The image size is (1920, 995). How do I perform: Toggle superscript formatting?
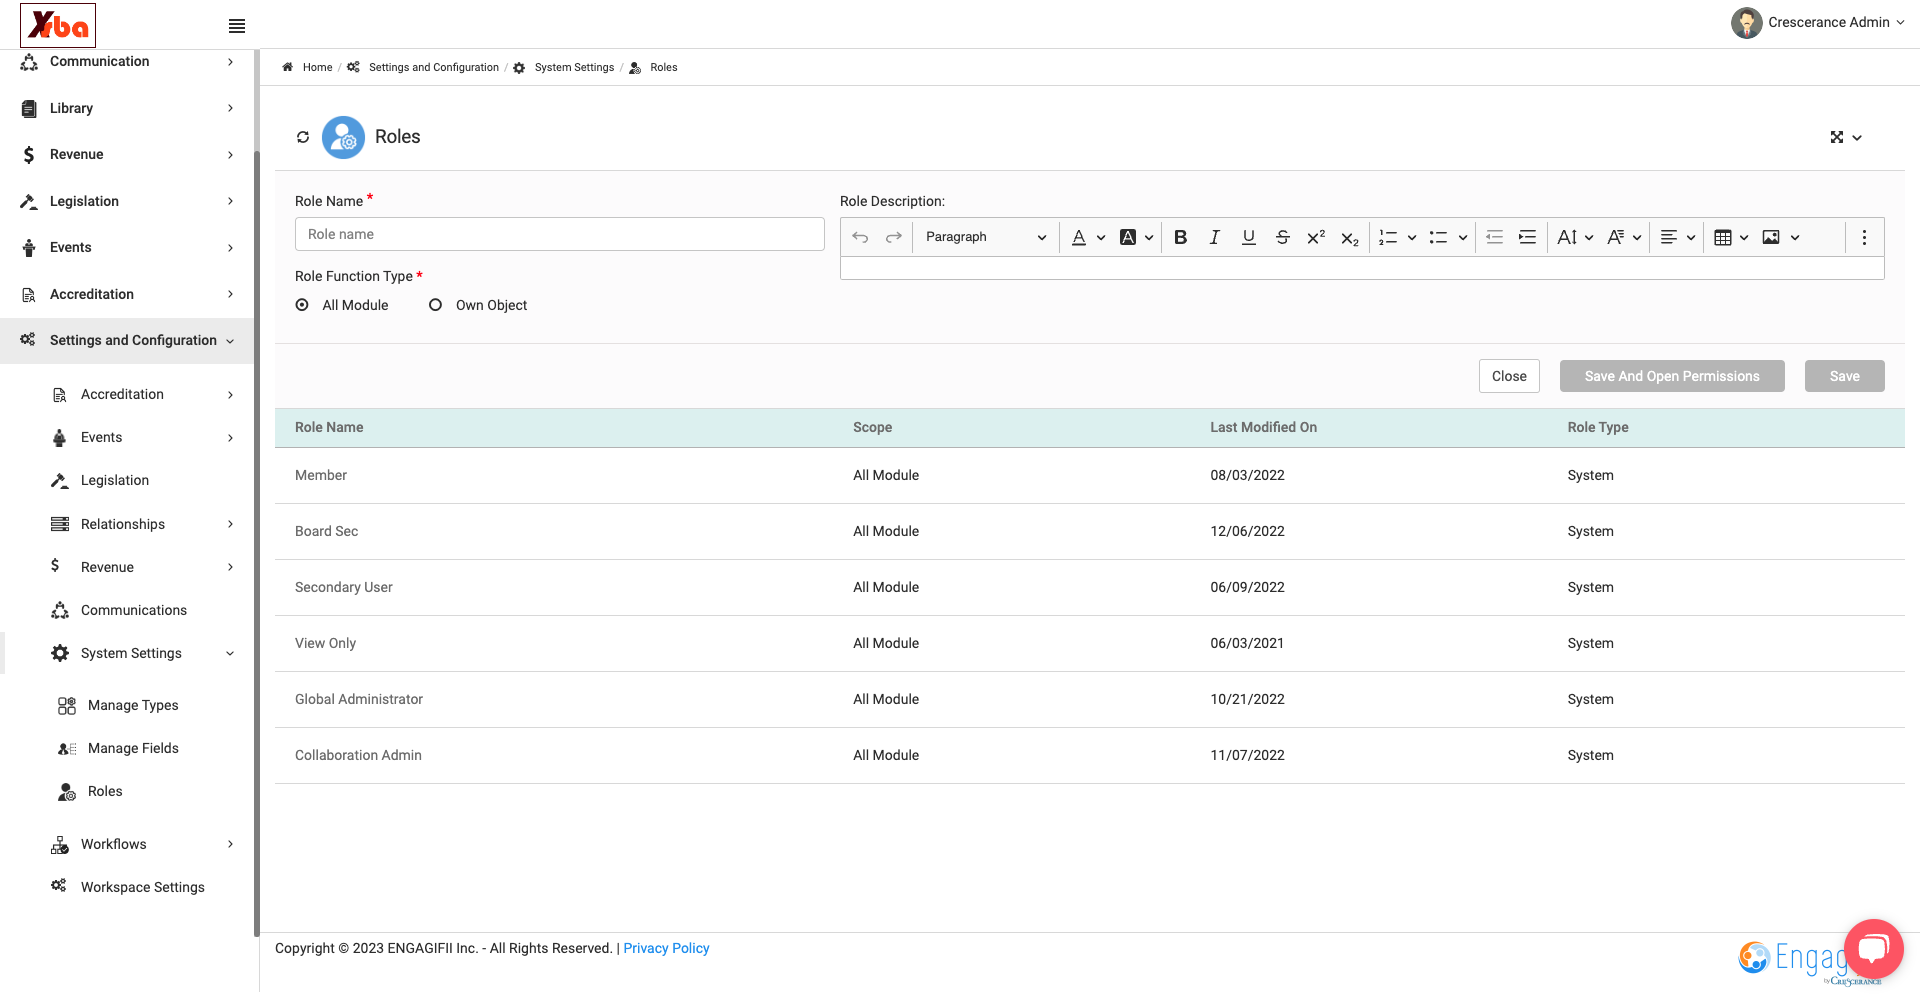(1316, 237)
